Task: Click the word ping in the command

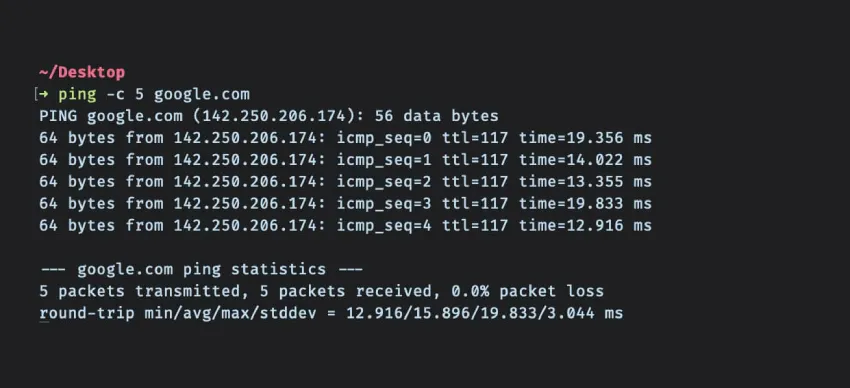Action: [x=77, y=95]
